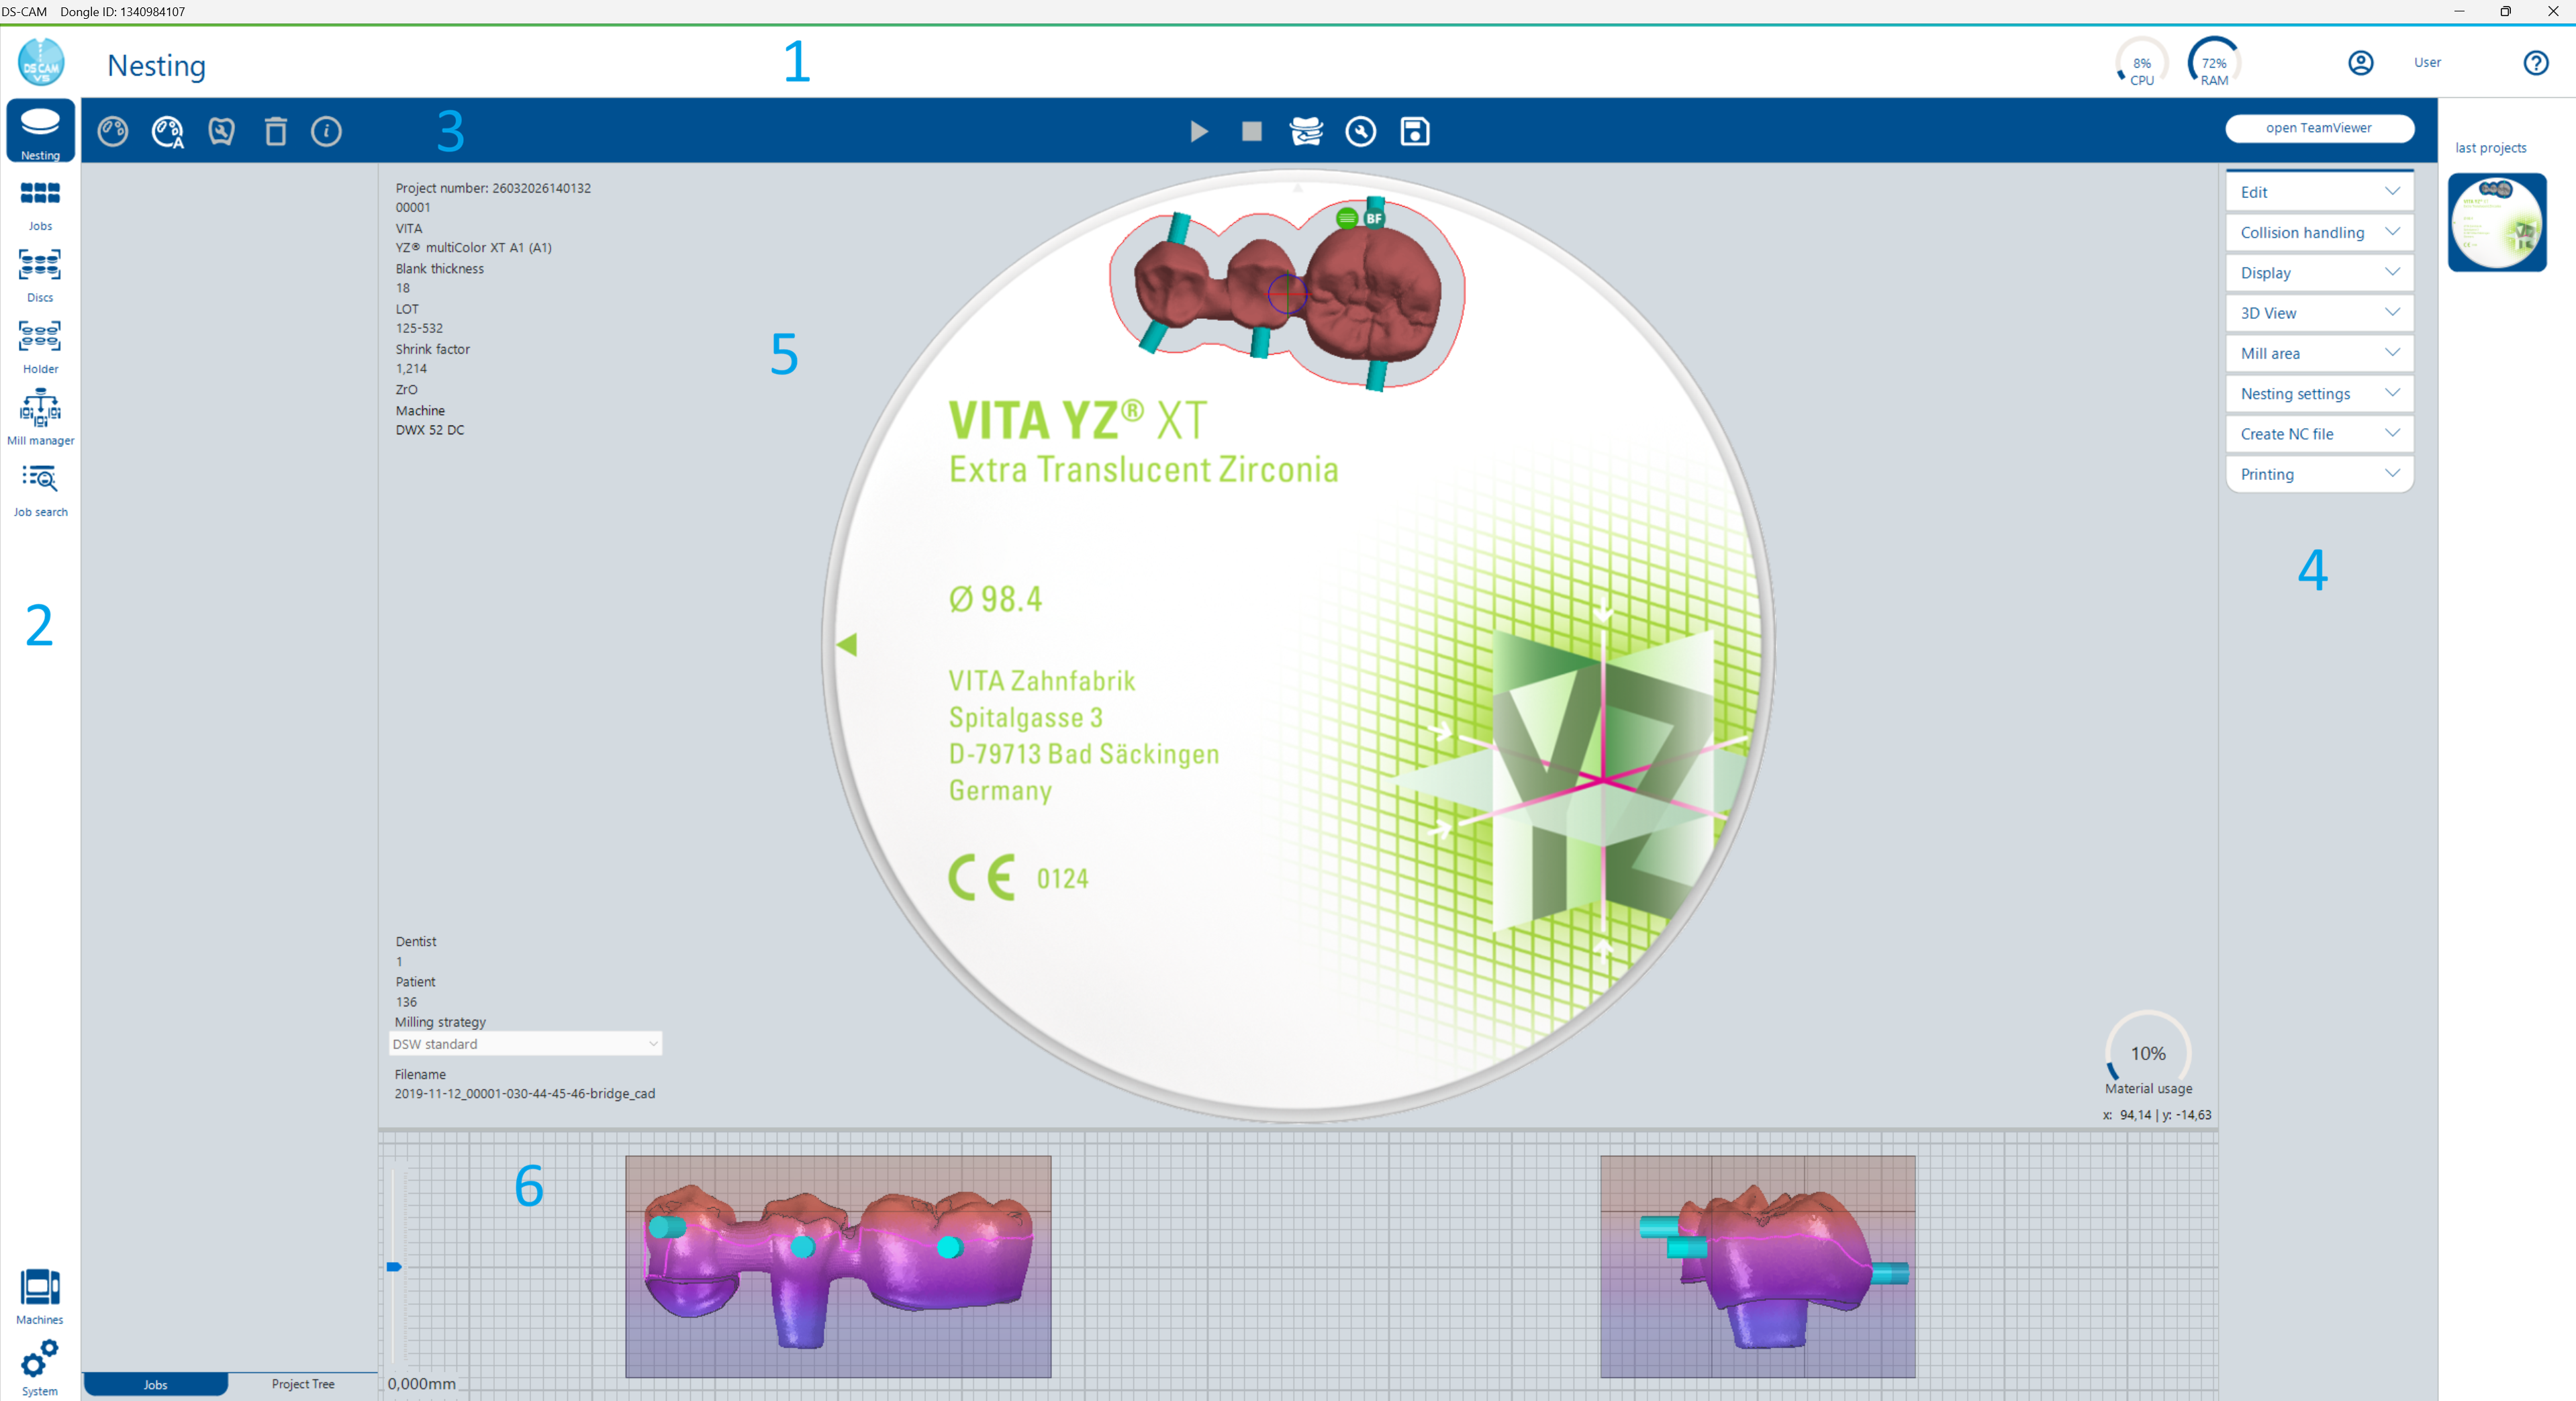Open the last project thumbnail
Screen dimensions: 2576x1401
pyautogui.click(x=2496, y=222)
